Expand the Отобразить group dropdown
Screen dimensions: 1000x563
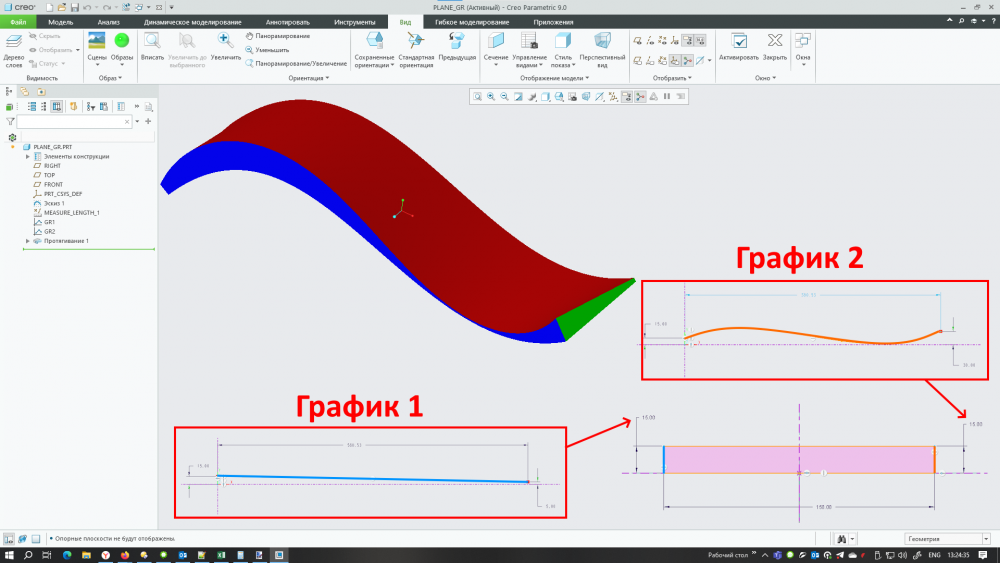[x=672, y=78]
